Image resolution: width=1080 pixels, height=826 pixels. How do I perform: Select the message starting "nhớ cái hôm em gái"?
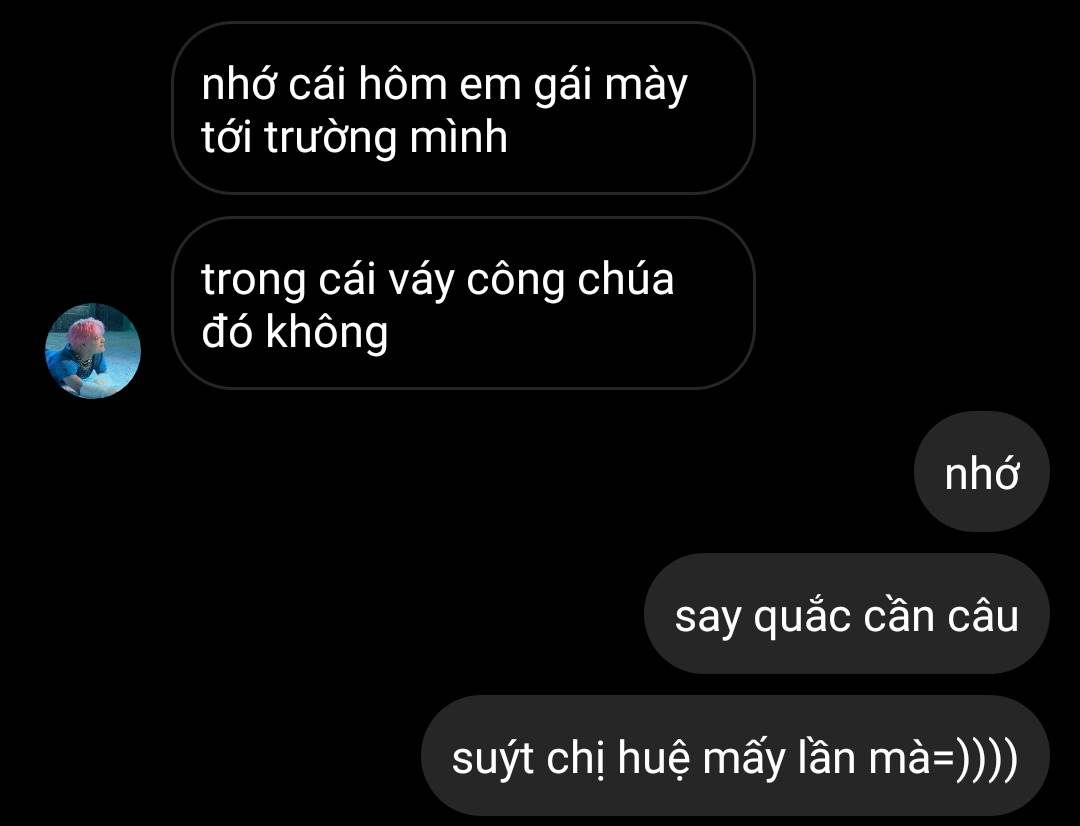click(463, 108)
